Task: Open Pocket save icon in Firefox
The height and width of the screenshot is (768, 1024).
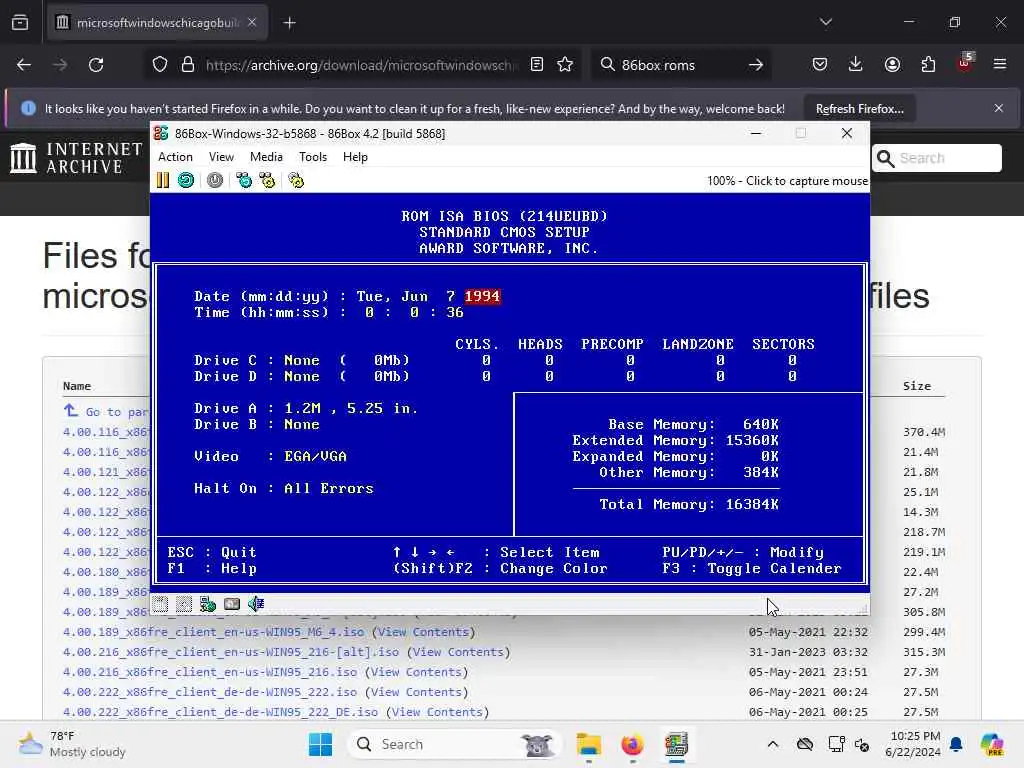Action: point(820,64)
